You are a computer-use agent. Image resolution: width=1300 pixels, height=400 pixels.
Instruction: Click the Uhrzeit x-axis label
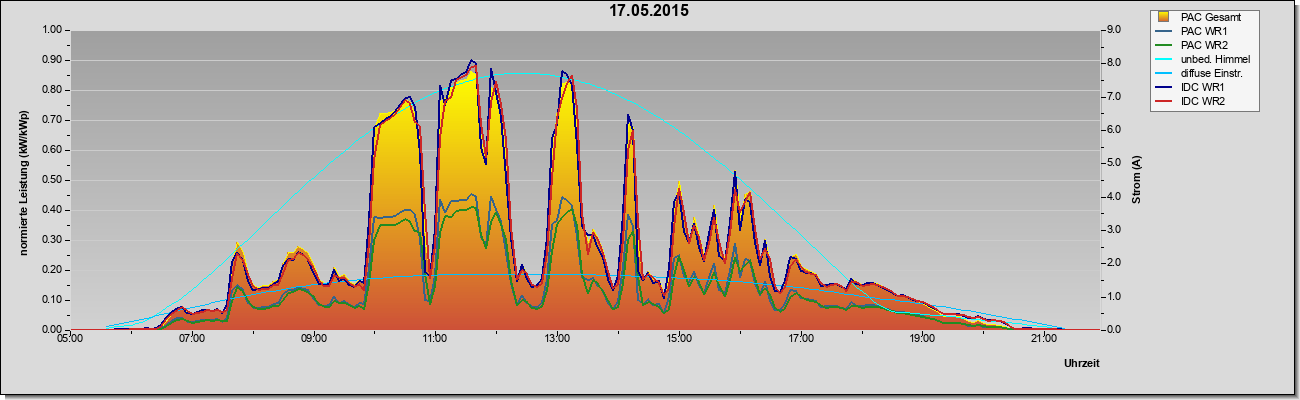1081,364
